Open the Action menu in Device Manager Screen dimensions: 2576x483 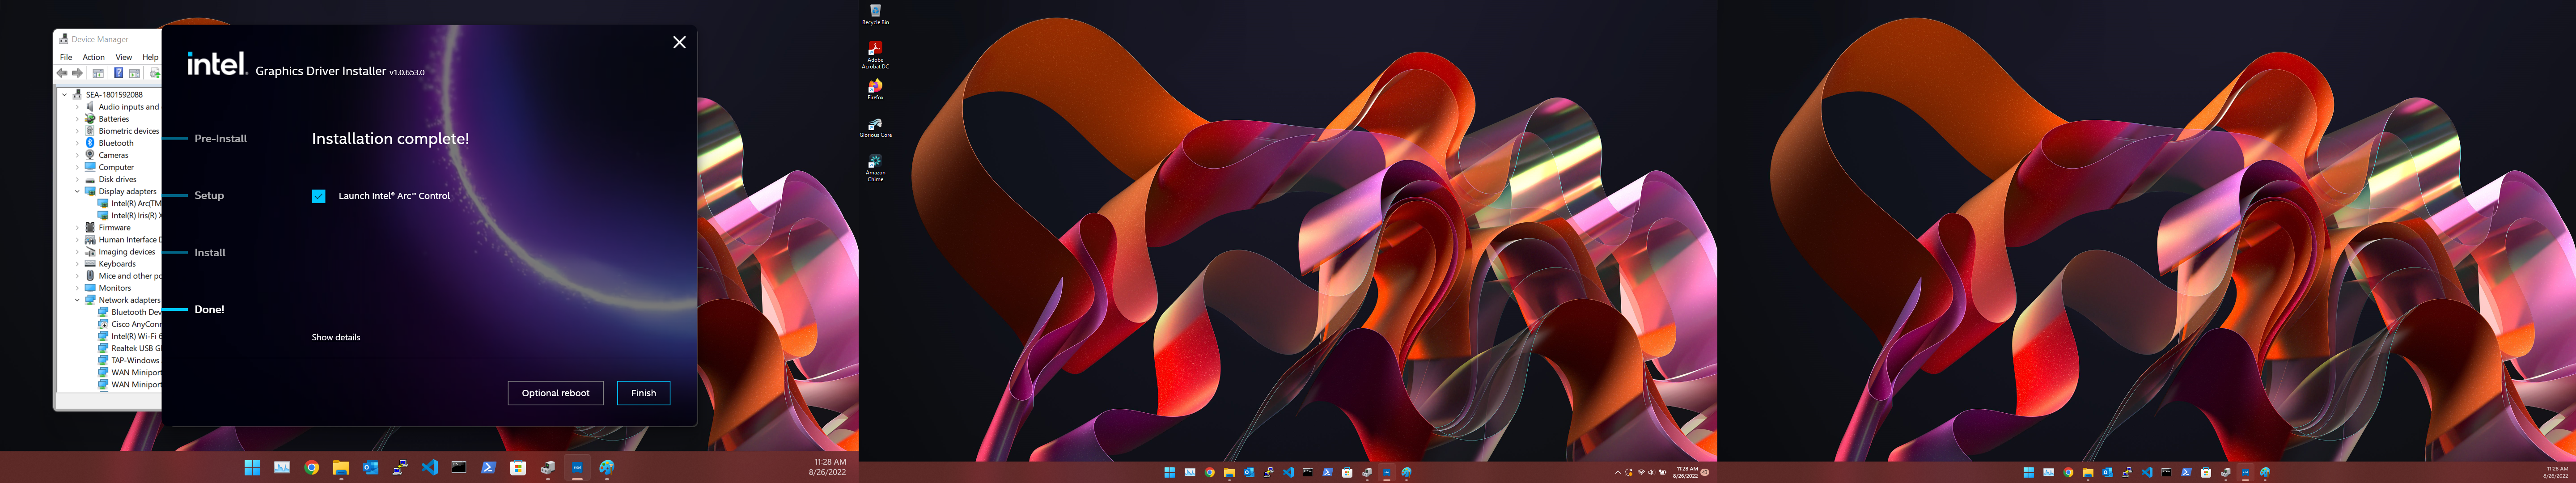pos(93,57)
